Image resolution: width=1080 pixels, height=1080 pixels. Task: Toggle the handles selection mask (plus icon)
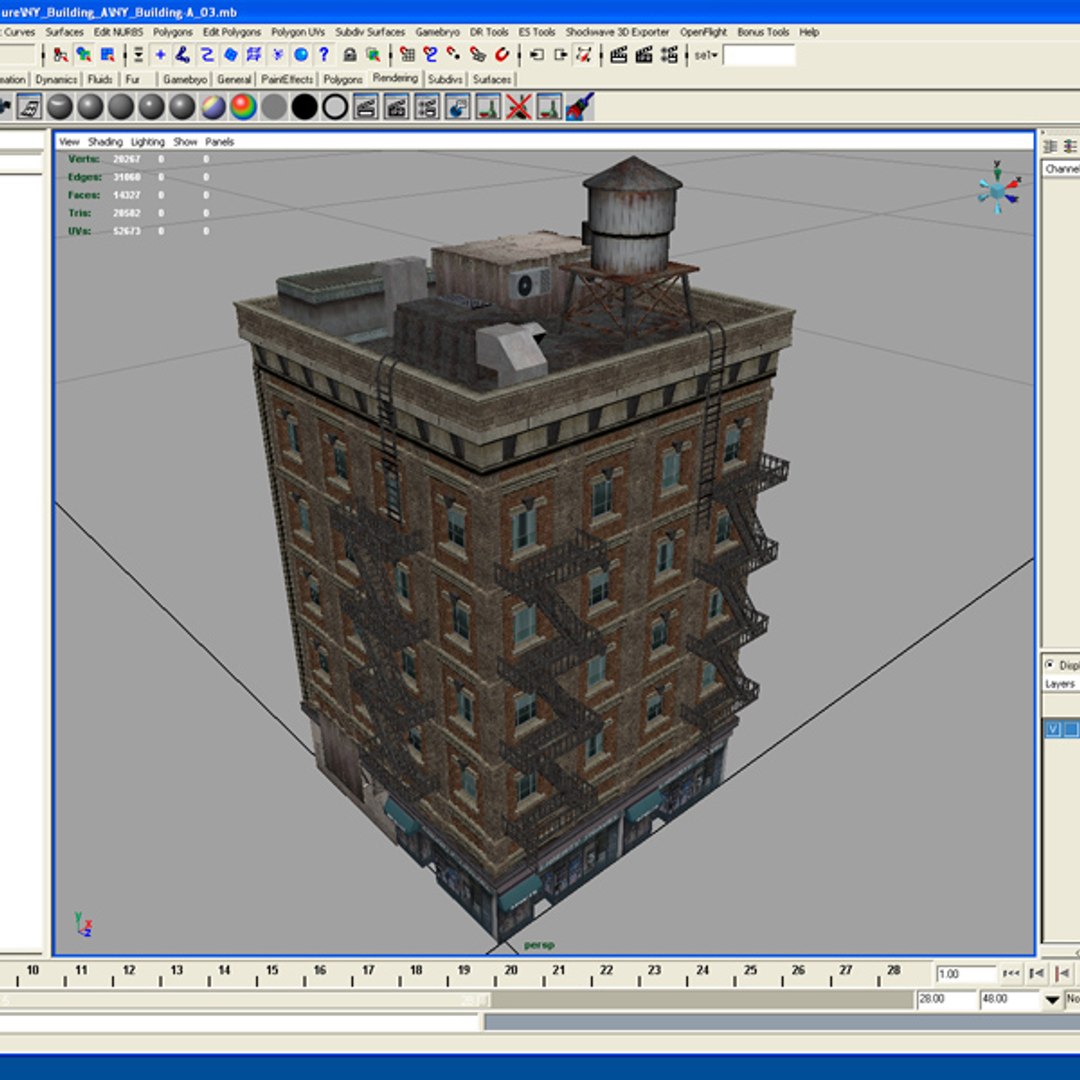tap(160, 54)
